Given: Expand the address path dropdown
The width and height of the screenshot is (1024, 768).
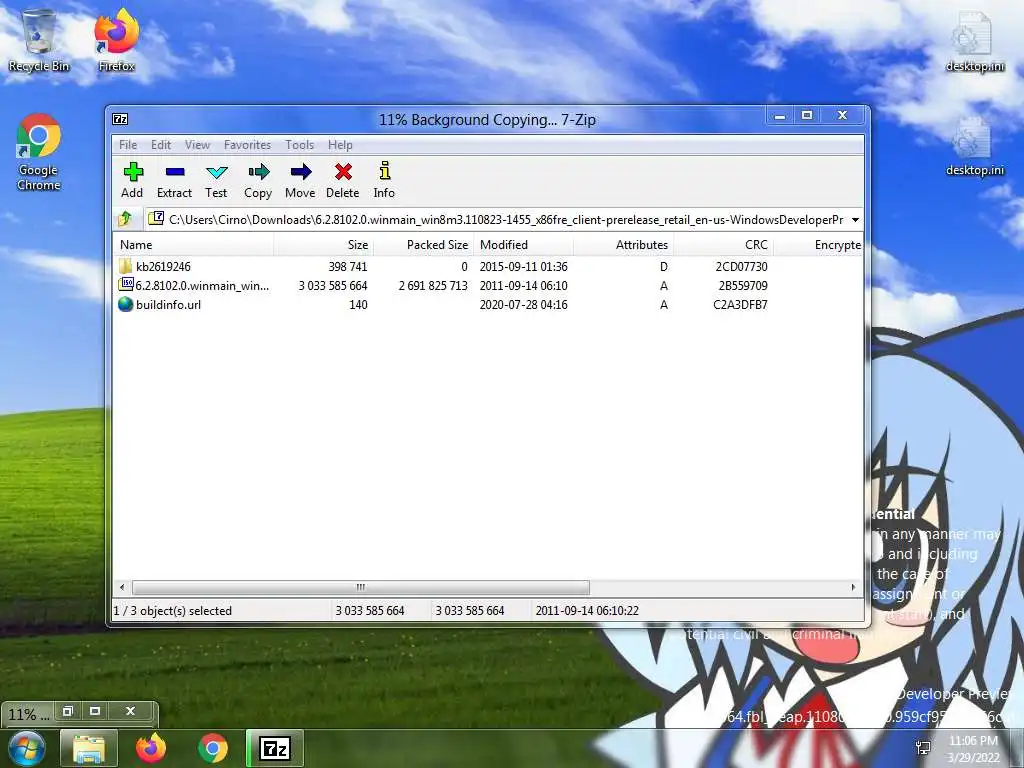Looking at the screenshot, I should coord(856,219).
